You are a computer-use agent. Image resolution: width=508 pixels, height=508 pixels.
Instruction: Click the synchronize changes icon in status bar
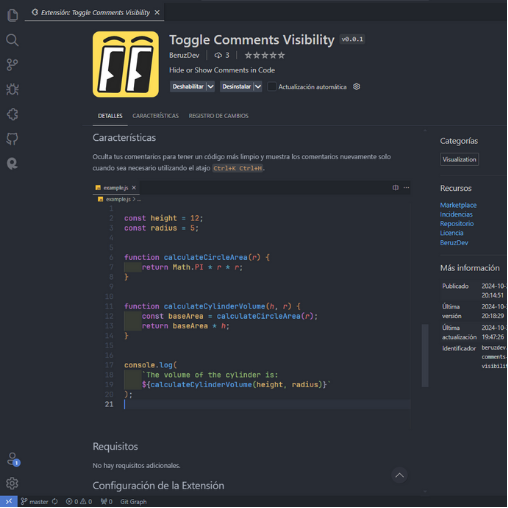coord(55,501)
